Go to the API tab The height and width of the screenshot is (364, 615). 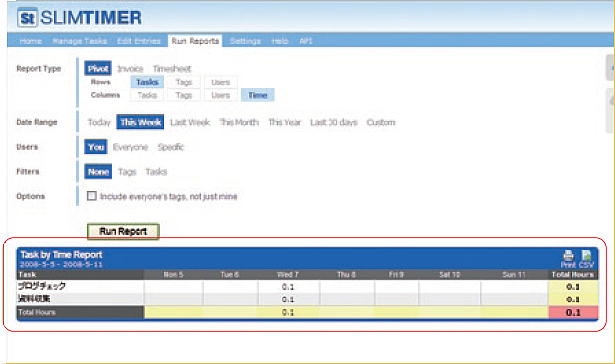(x=306, y=41)
